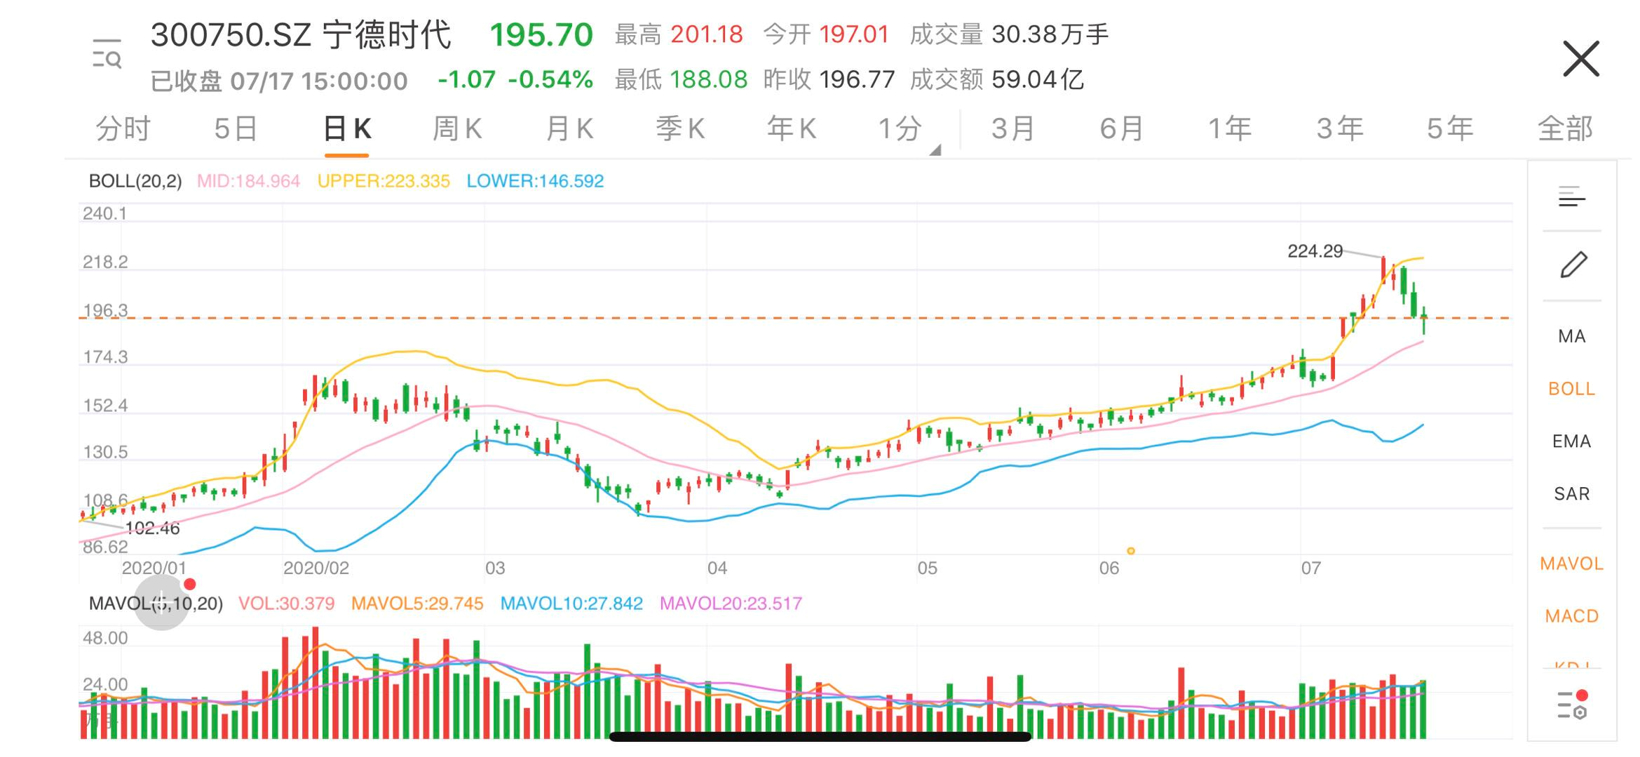Click the 昨收 196.77 previous close
The width and height of the screenshot is (1640, 757).
pyautogui.click(x=829, y=79)
